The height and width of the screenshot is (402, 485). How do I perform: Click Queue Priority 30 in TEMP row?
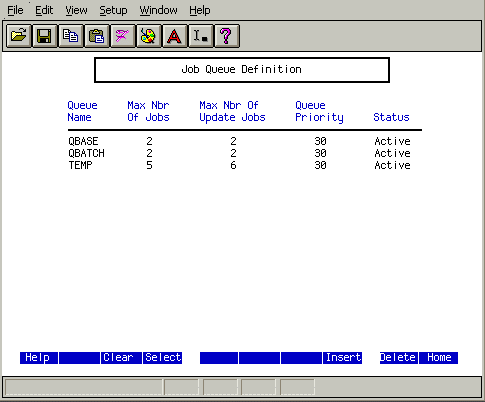(x=320, y=165)
